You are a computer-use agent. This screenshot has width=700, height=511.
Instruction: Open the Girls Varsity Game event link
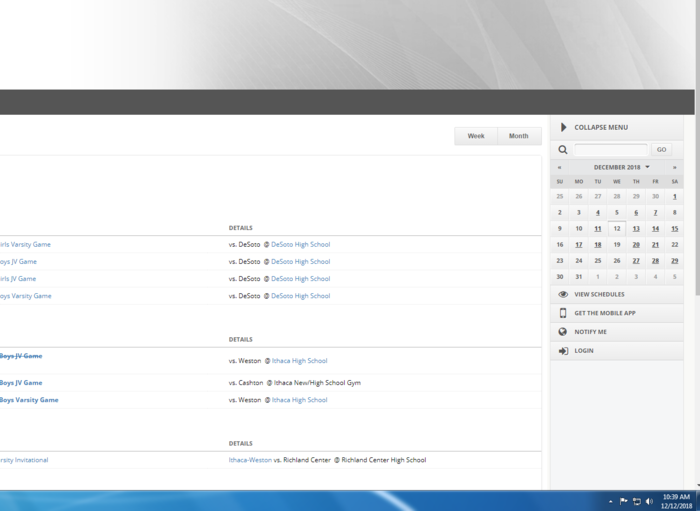click(x=25, y=245)
